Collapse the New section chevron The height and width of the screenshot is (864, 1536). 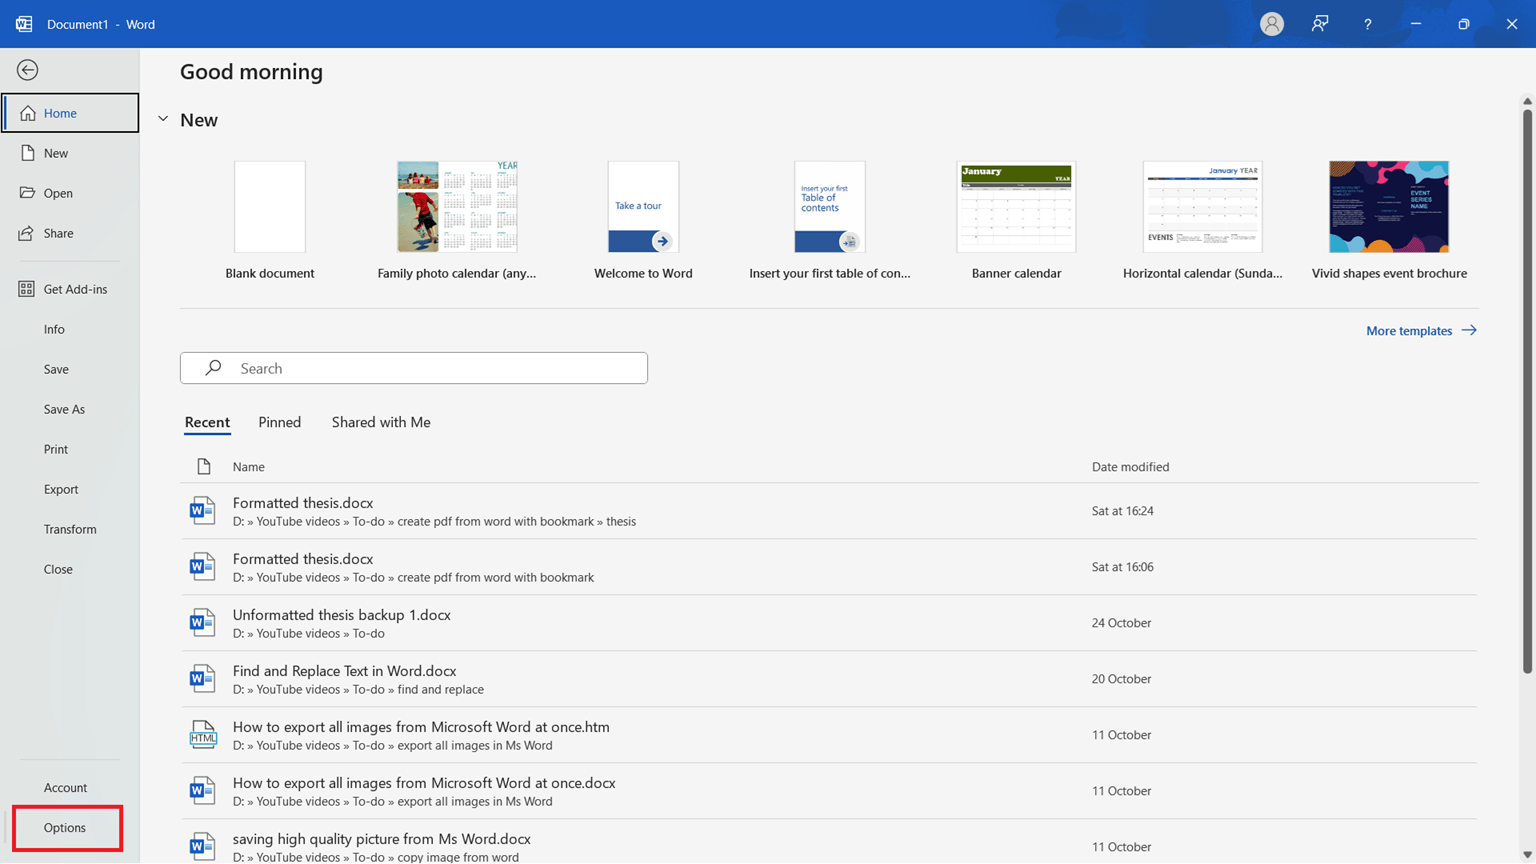coord(163,120)
